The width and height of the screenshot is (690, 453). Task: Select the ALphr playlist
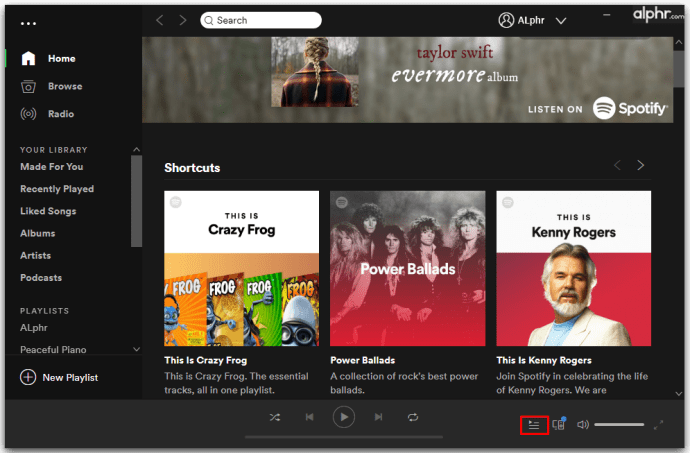pyautogui.click(x=34, y=328)
